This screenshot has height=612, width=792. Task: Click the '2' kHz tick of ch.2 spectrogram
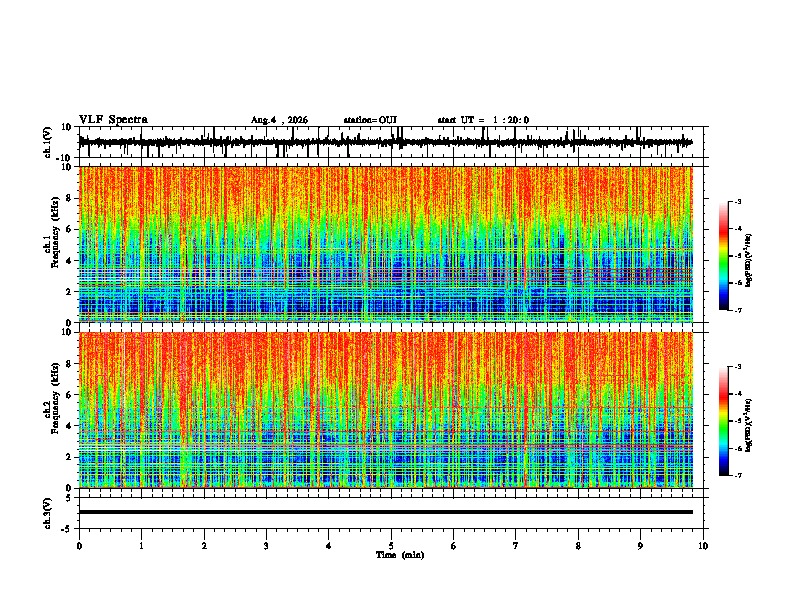coord(70,457)
